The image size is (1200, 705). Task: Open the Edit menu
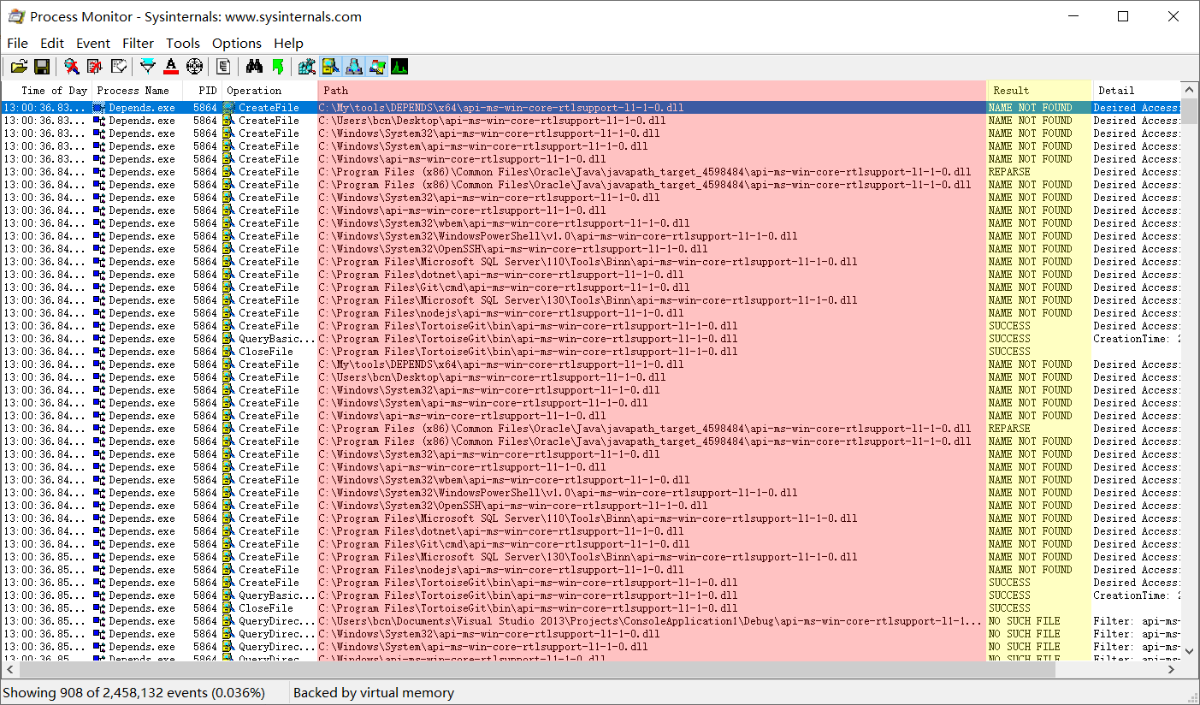[x=52, y=43]
